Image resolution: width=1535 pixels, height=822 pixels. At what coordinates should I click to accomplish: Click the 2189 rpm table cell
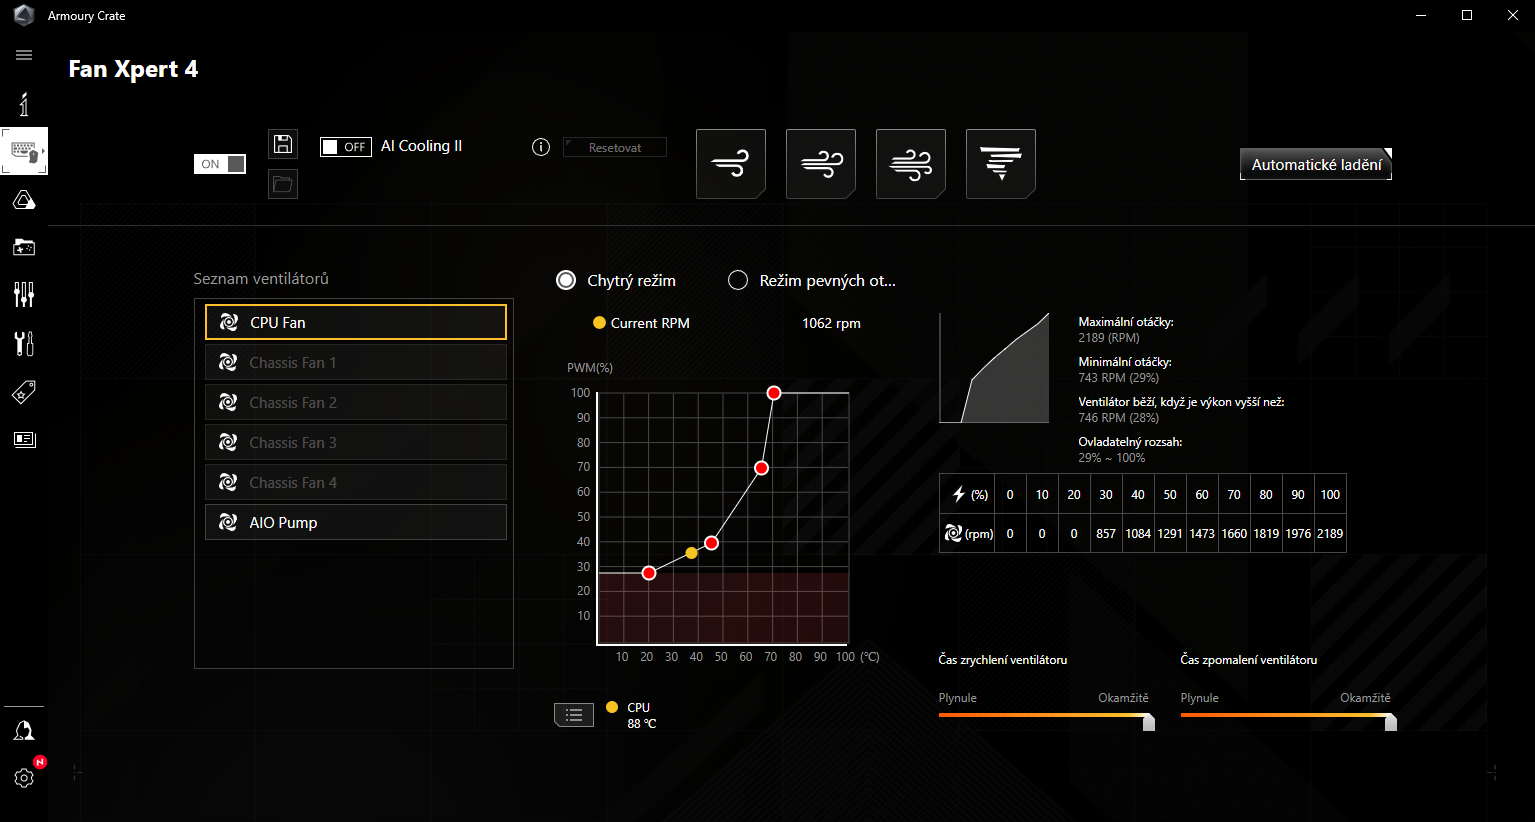pos(1330,533)
